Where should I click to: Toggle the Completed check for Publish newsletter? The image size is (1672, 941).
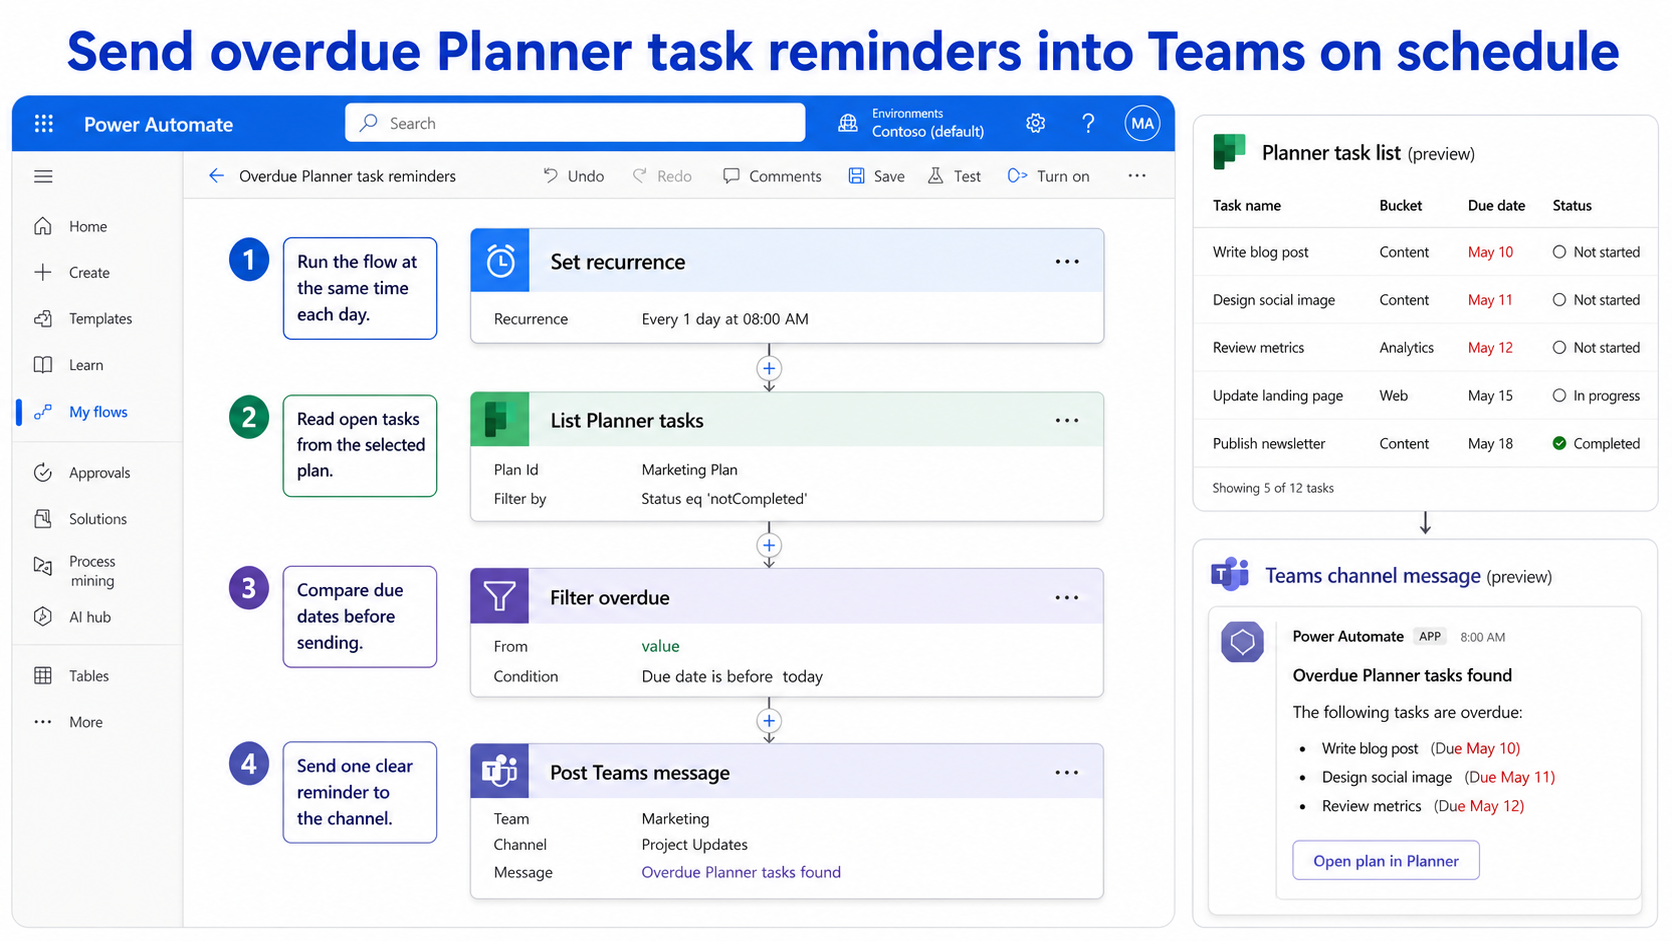[x=1559, y=444]
